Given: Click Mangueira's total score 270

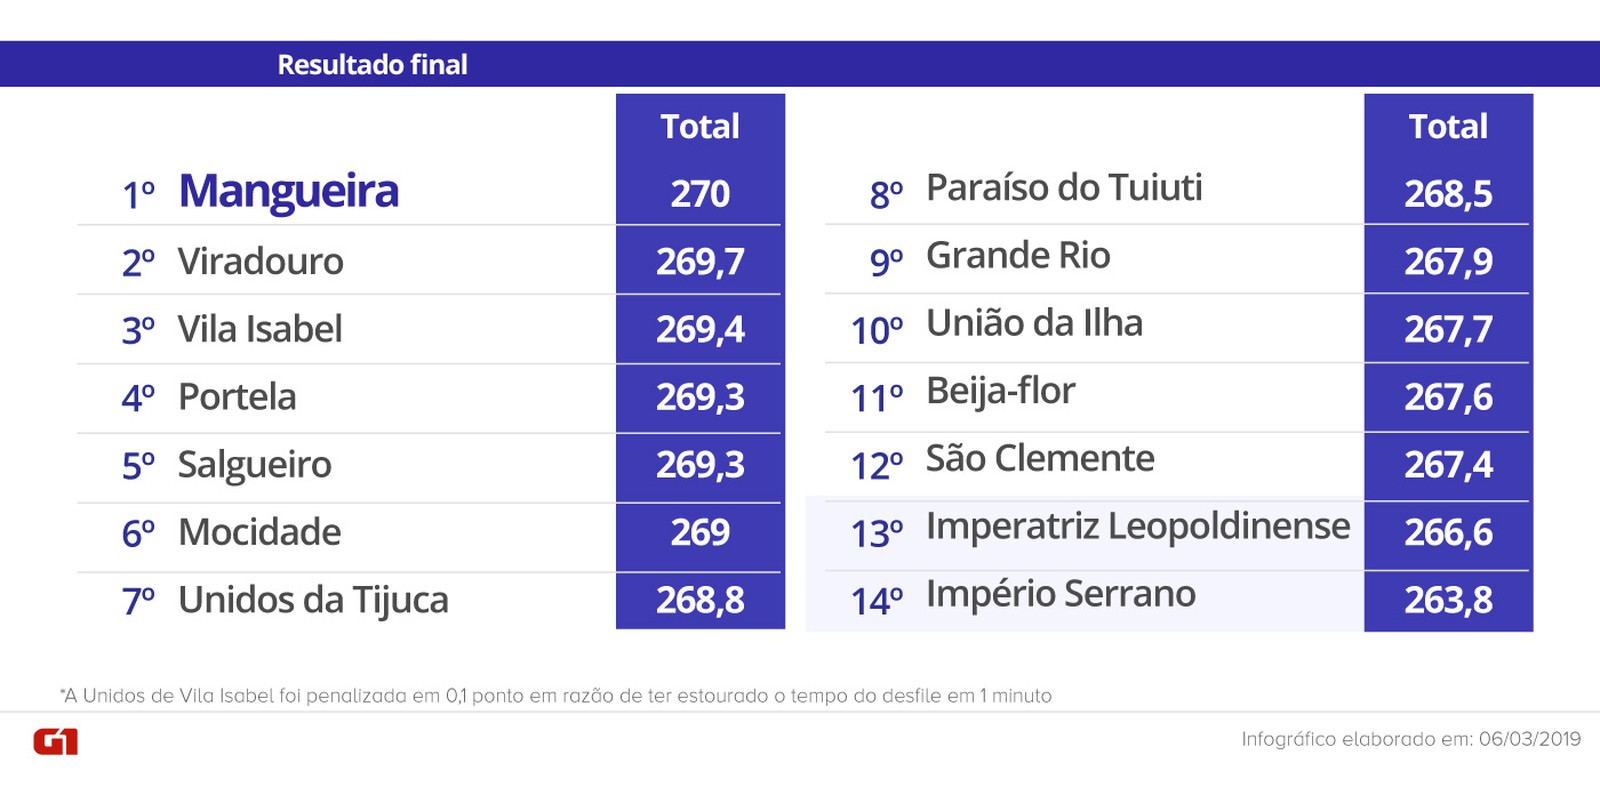Looking at the screenshot, I should (x=700, y=193).
